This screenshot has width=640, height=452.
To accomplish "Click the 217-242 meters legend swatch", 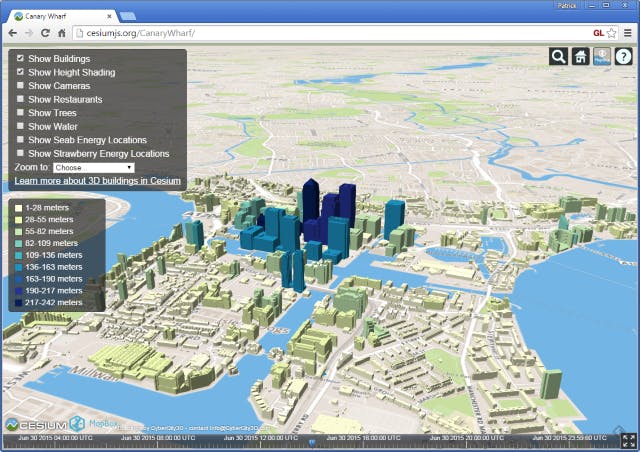I will point(18,303).
